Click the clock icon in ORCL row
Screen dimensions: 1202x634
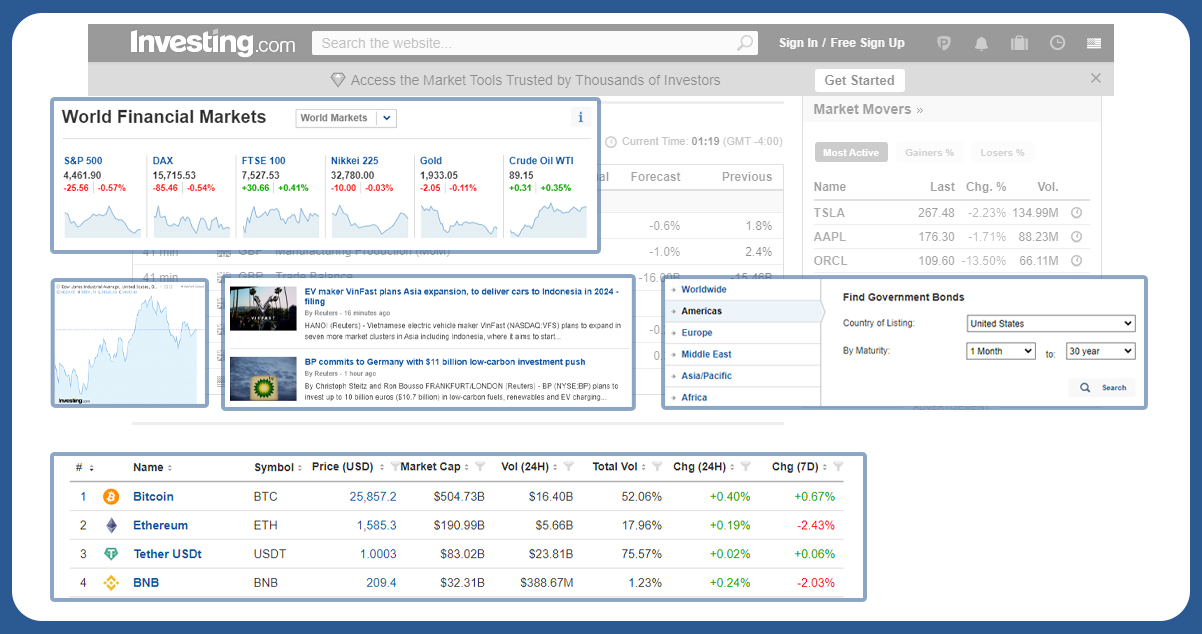(x=1076, y=261)
